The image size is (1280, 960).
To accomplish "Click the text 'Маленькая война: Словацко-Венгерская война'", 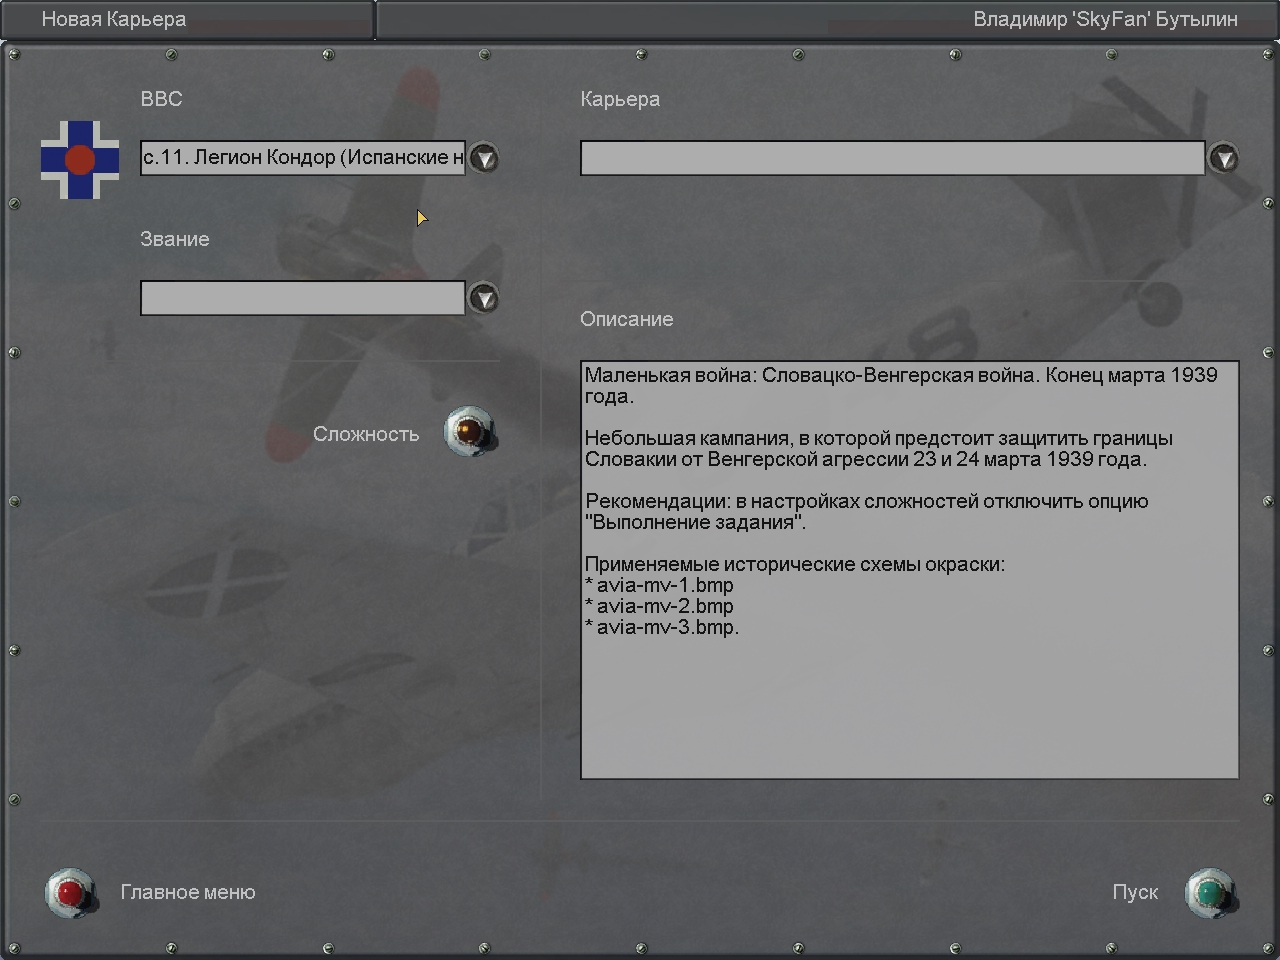I will [810, 375].
